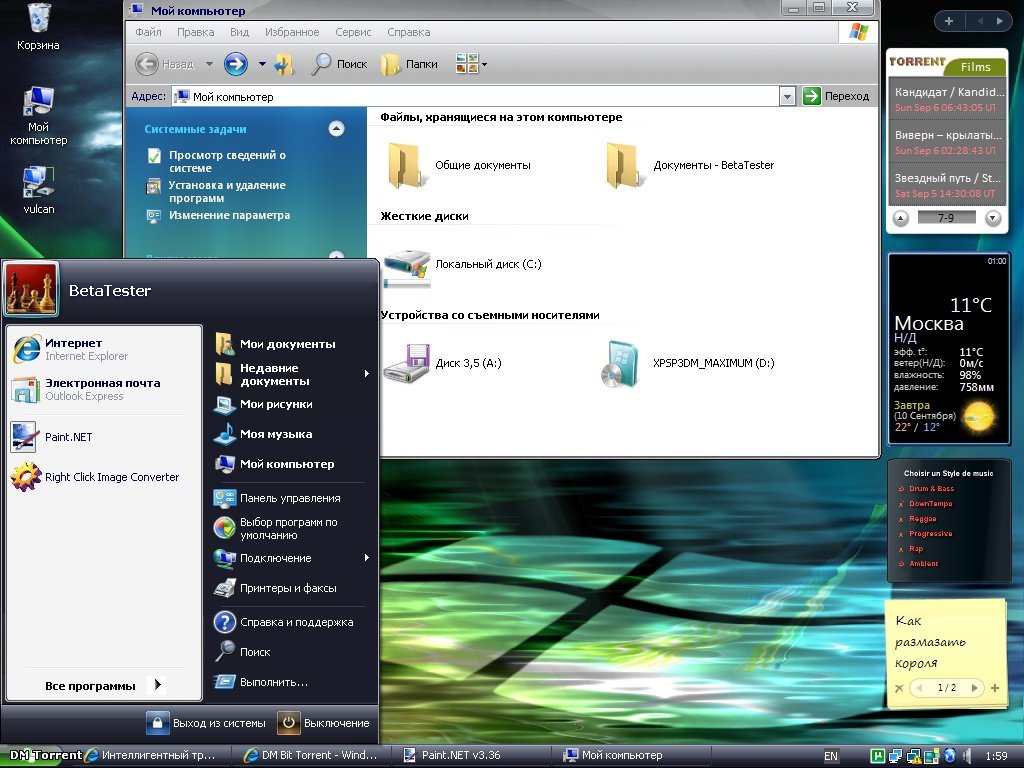Open the Звездный путь torrent entry in gadget
Image resolution: width=1024 pixels, height=768 pixels.
pos(947,185)
